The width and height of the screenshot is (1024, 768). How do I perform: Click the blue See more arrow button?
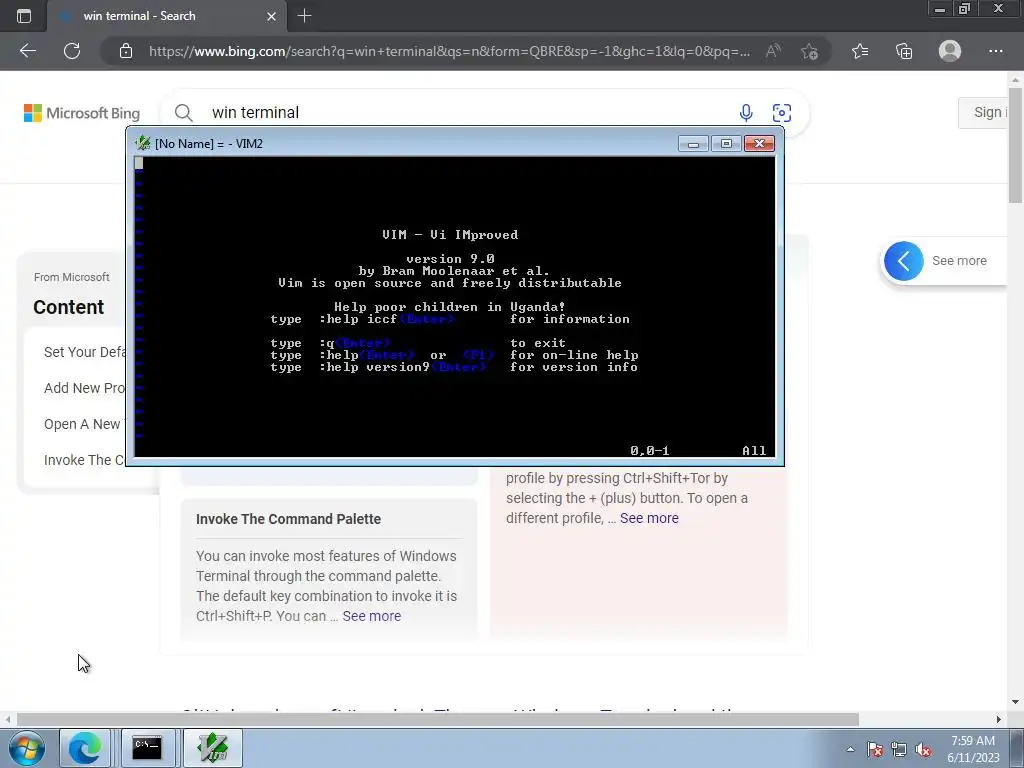(x=904, y=261)
